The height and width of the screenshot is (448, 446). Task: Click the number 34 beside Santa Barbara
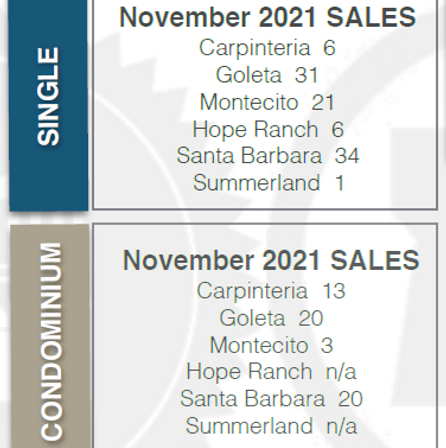coord(347,156)
